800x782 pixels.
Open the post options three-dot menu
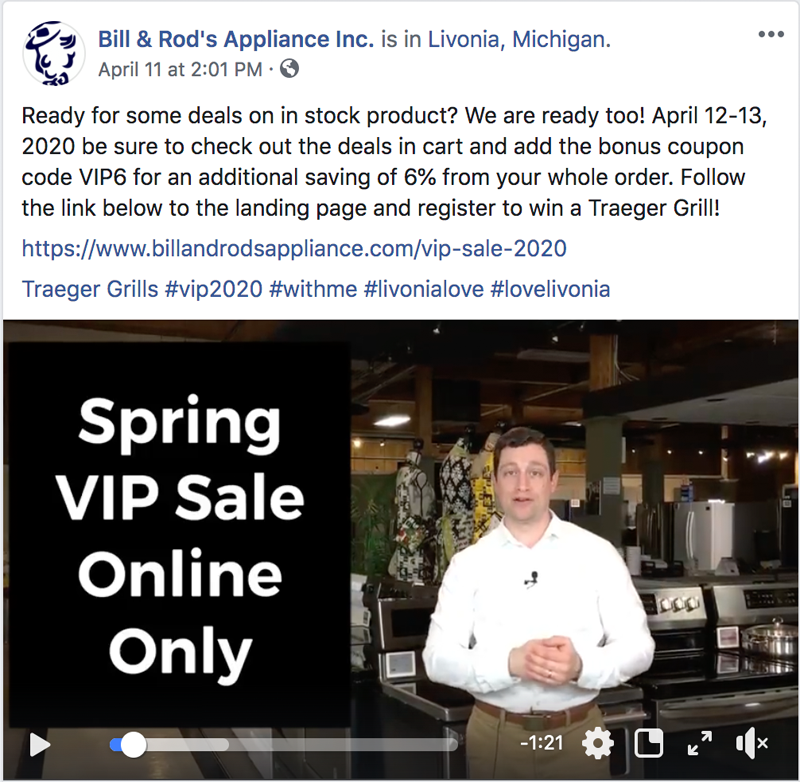pyautogui.click(x=771, y=34)
